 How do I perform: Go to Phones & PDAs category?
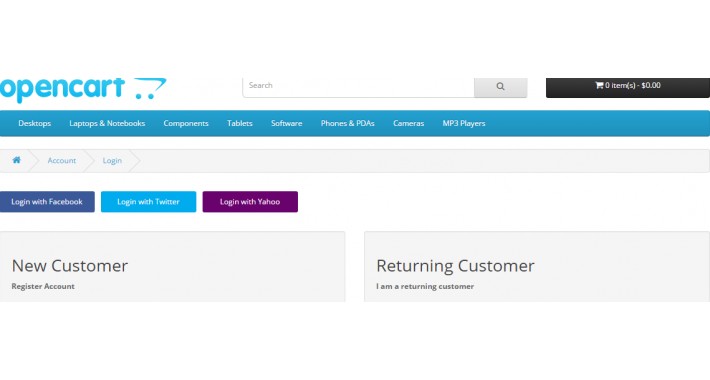[x=347, y=123]
